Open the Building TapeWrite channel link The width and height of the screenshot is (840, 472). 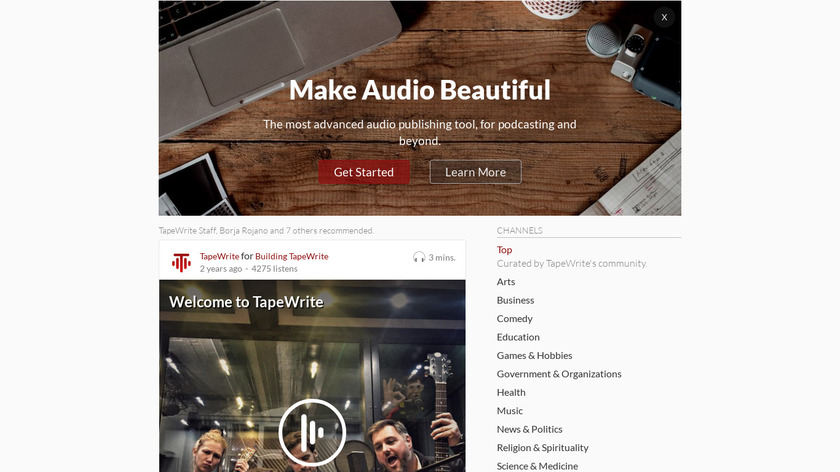coord(291,256)
